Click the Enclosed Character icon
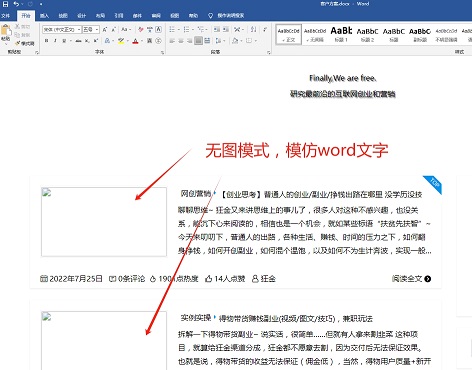 tap(158, 41)
